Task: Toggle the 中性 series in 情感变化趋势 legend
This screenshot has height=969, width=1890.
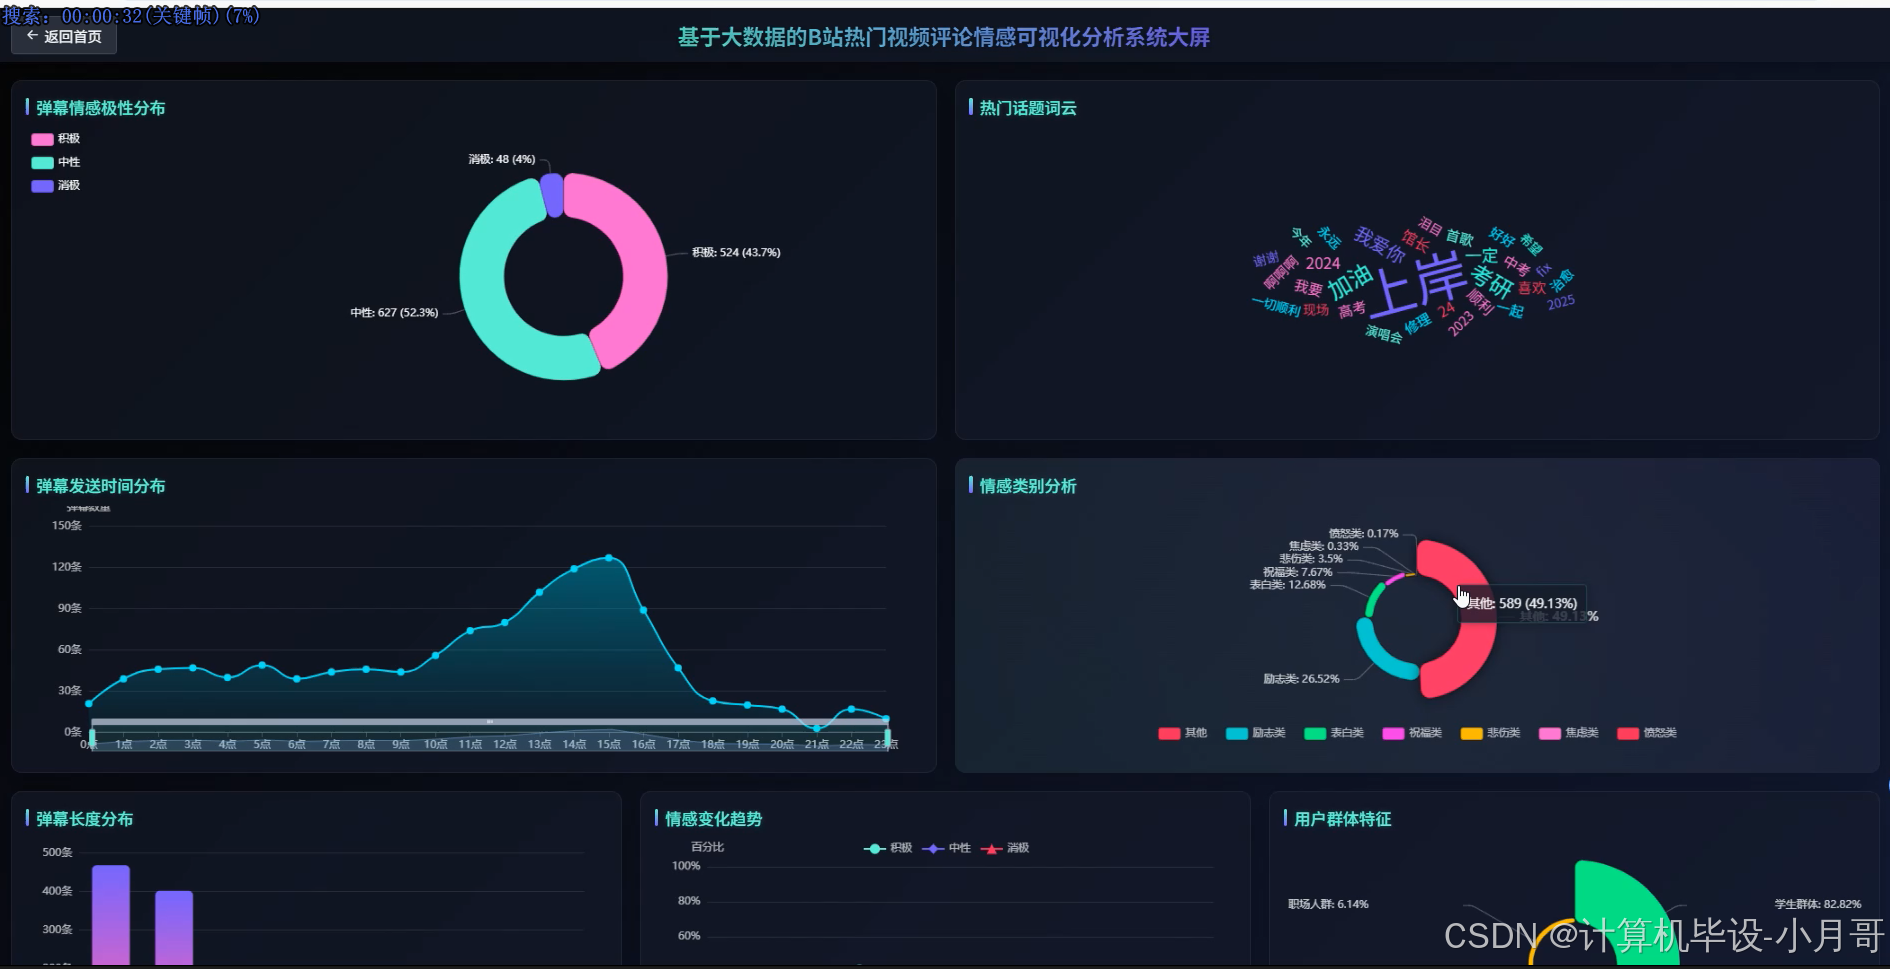Action: [946, 848]
